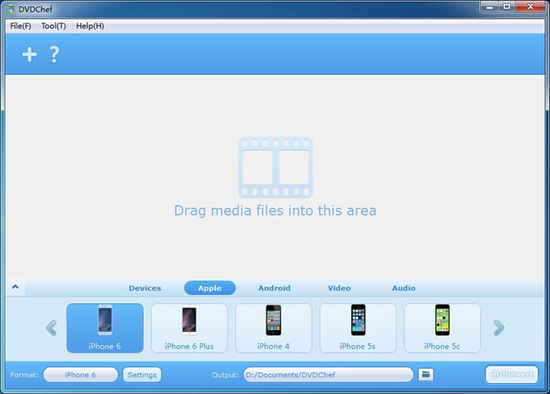Click the film strip drop area icon

coord(275,167)
